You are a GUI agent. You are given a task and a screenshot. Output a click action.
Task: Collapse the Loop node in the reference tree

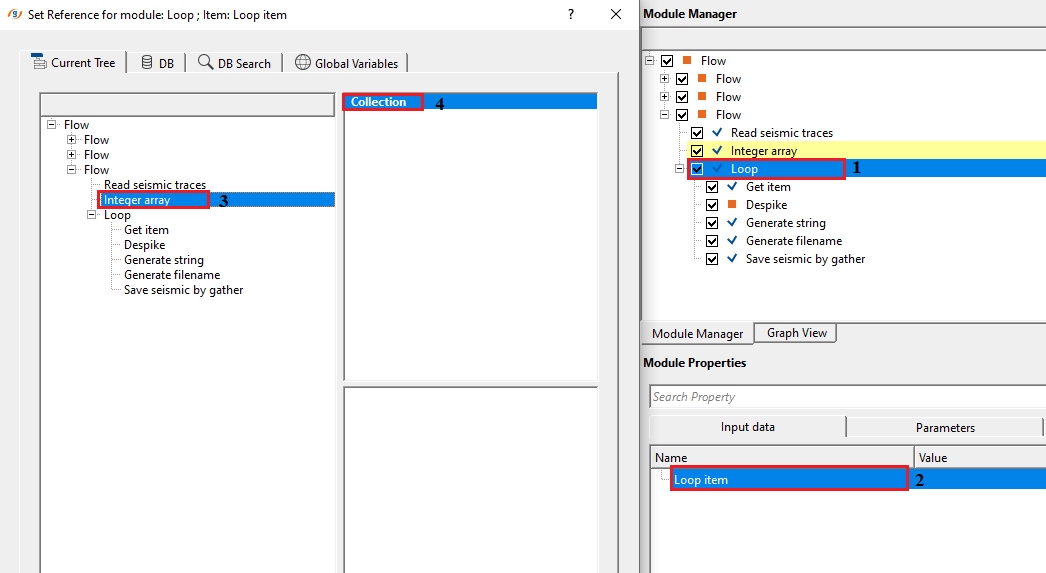coord(92,215)
